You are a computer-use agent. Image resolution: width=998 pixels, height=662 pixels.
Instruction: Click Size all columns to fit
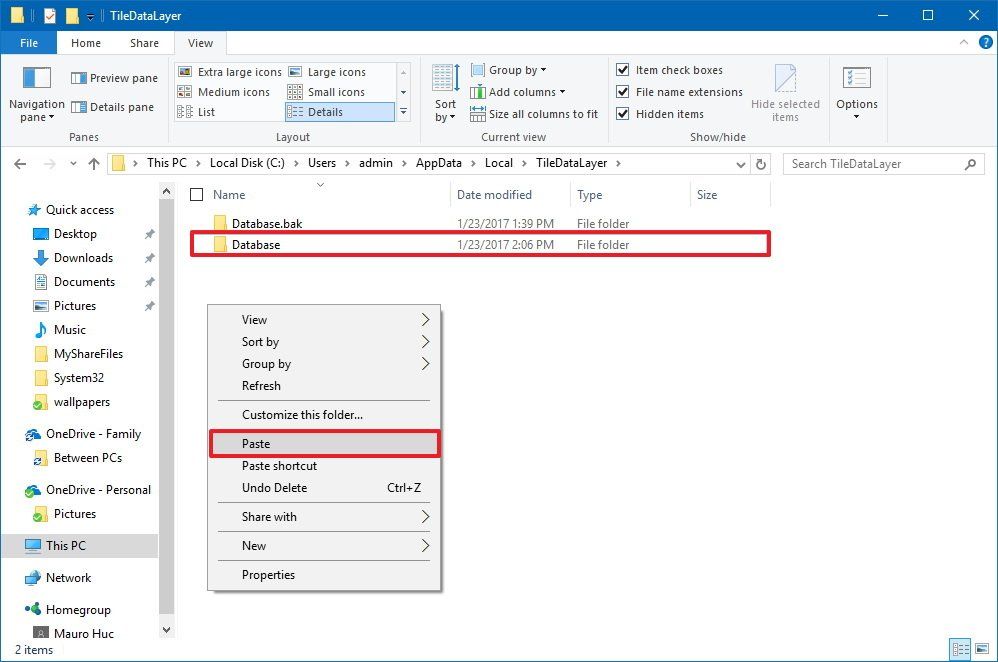(x=534, y=113)
